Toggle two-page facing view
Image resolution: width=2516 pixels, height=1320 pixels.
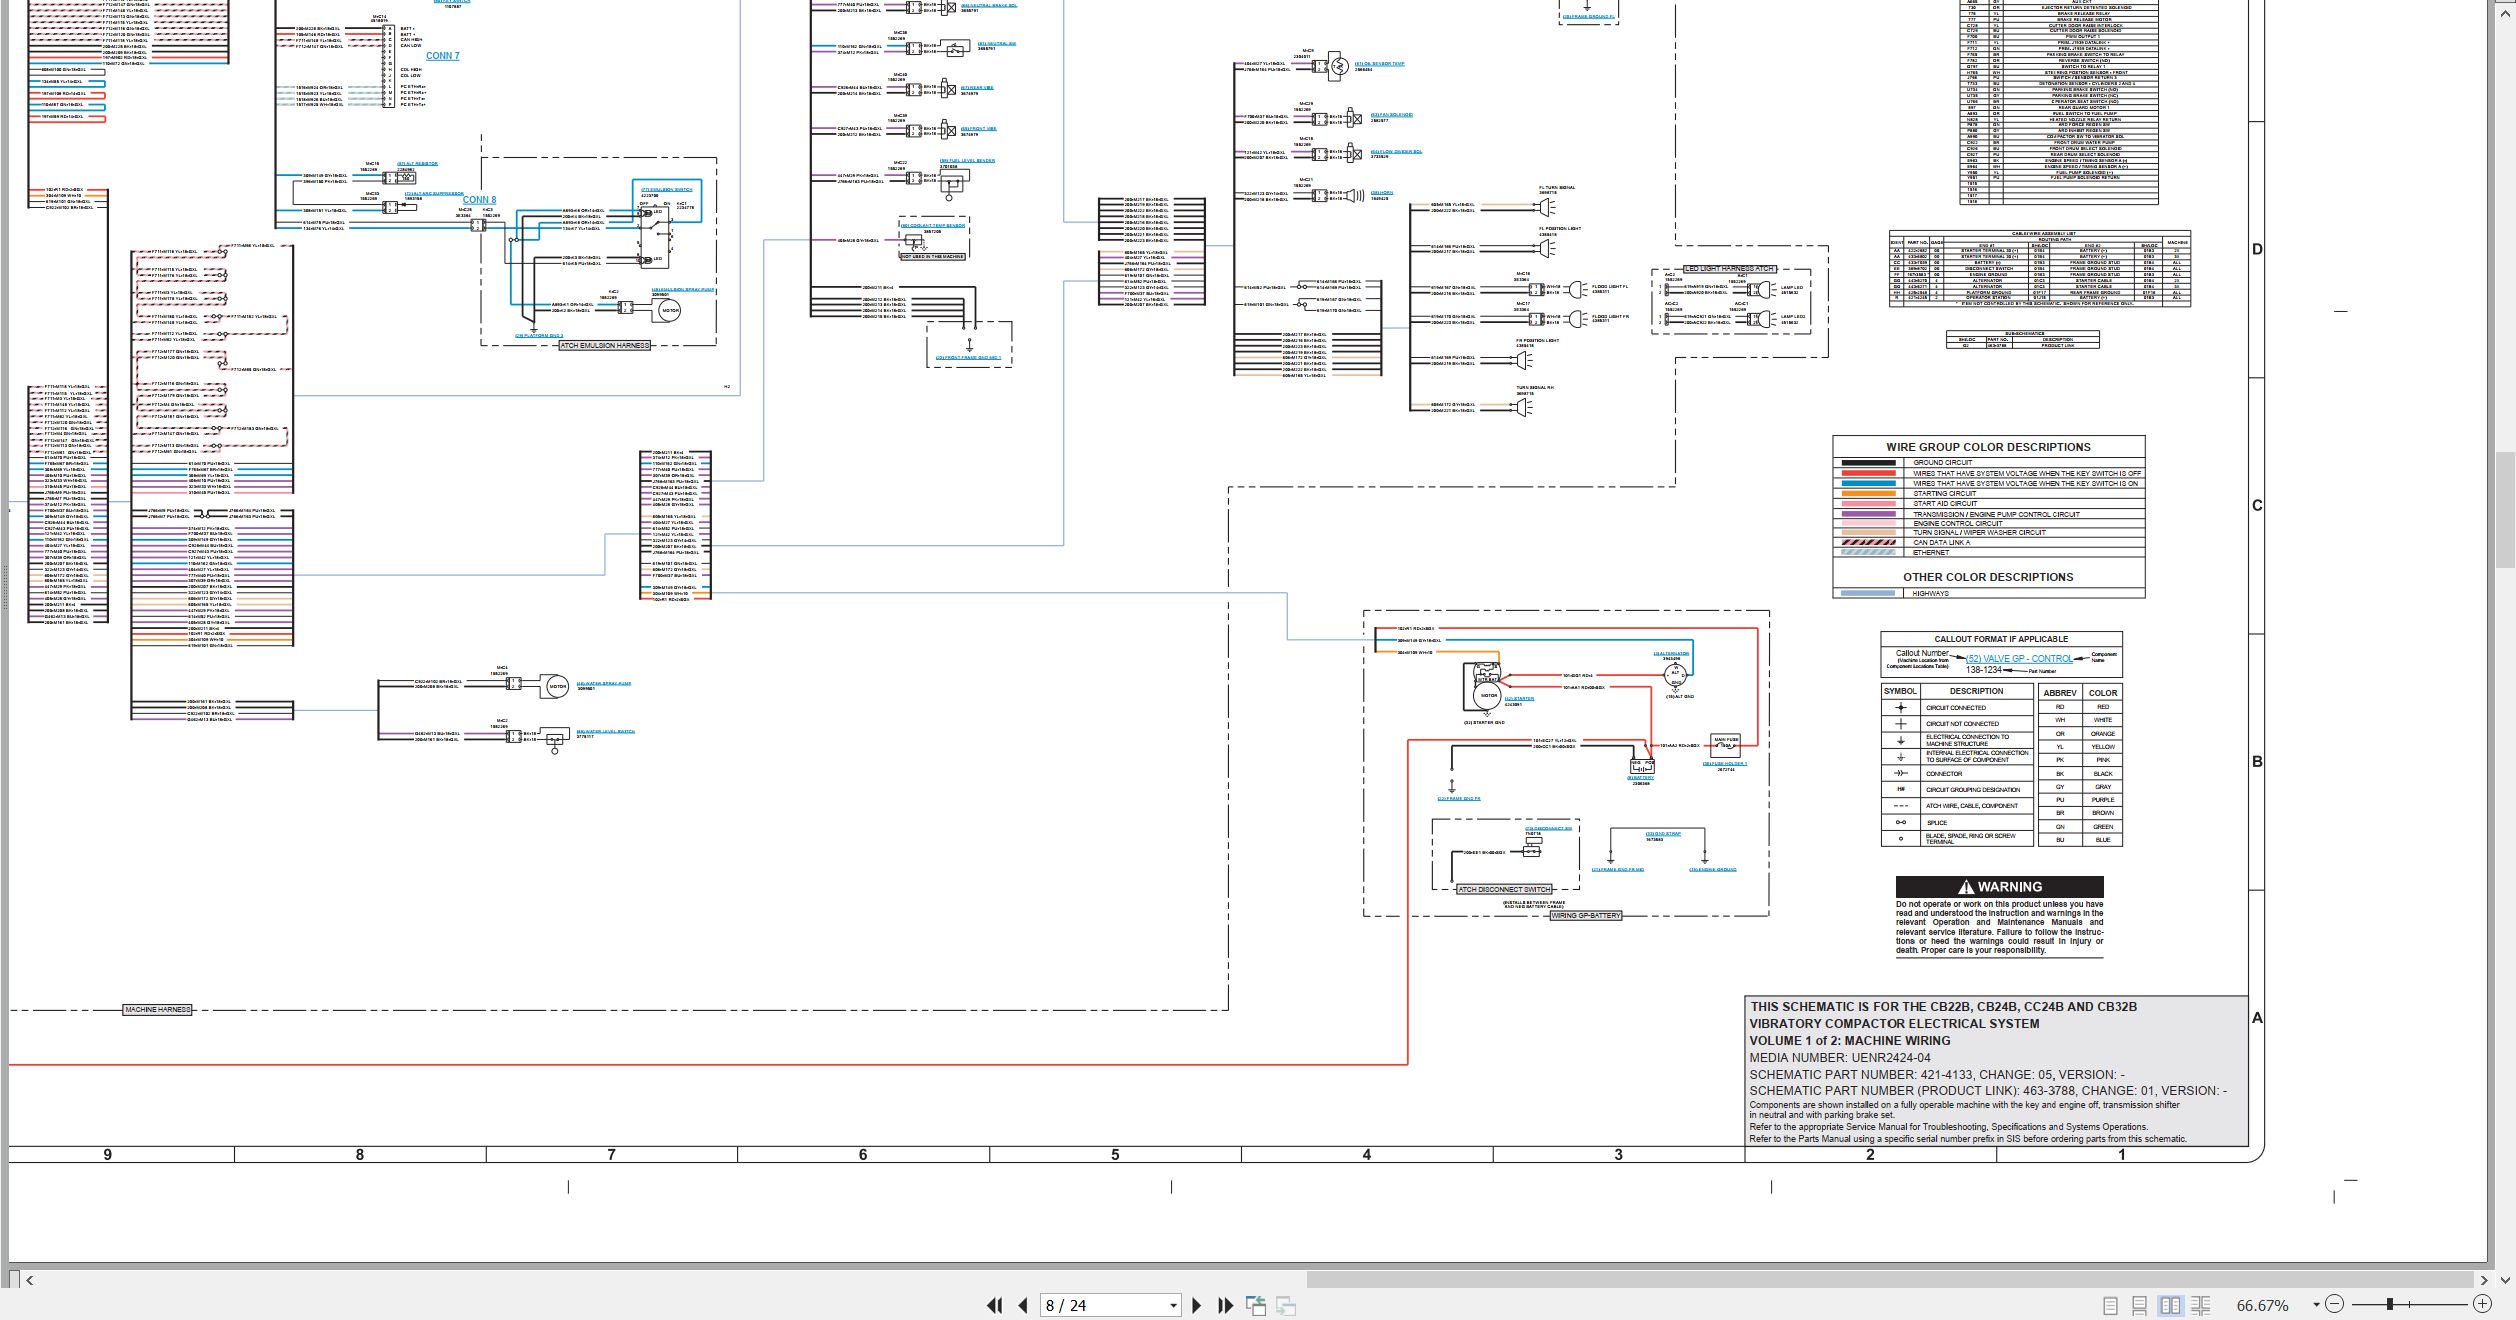[2170, 1305]
